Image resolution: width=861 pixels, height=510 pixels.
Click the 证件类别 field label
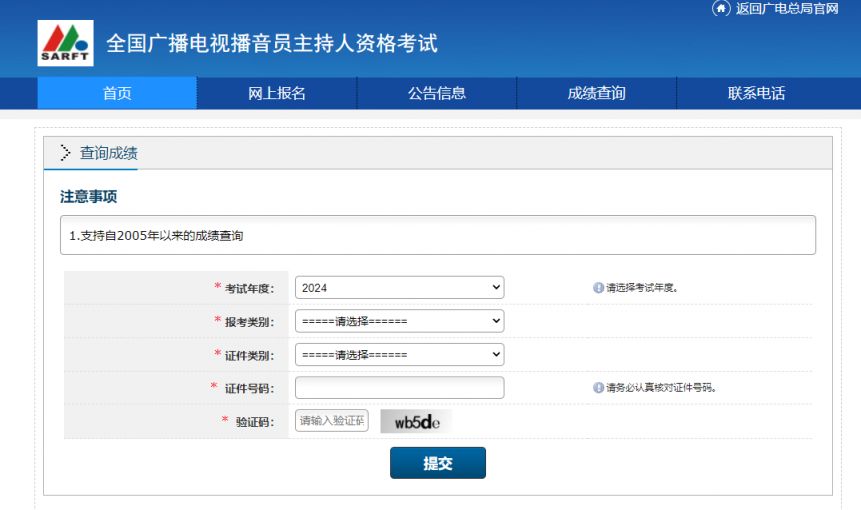(249, 355)
